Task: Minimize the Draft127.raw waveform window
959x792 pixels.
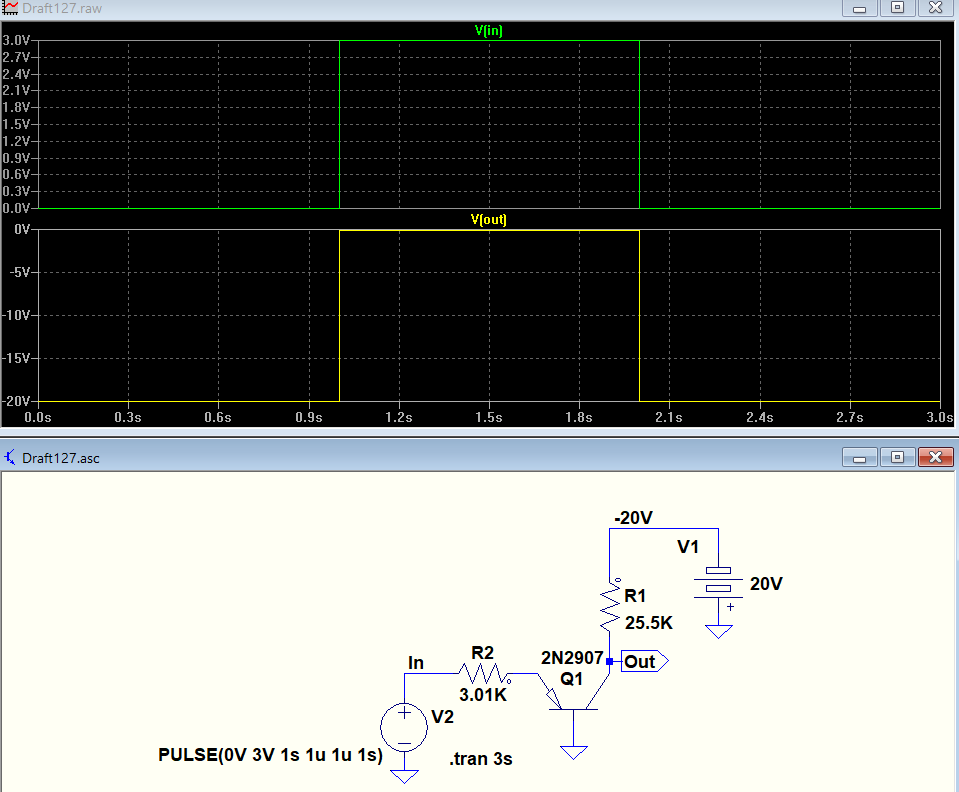Action: pos(859,8)
